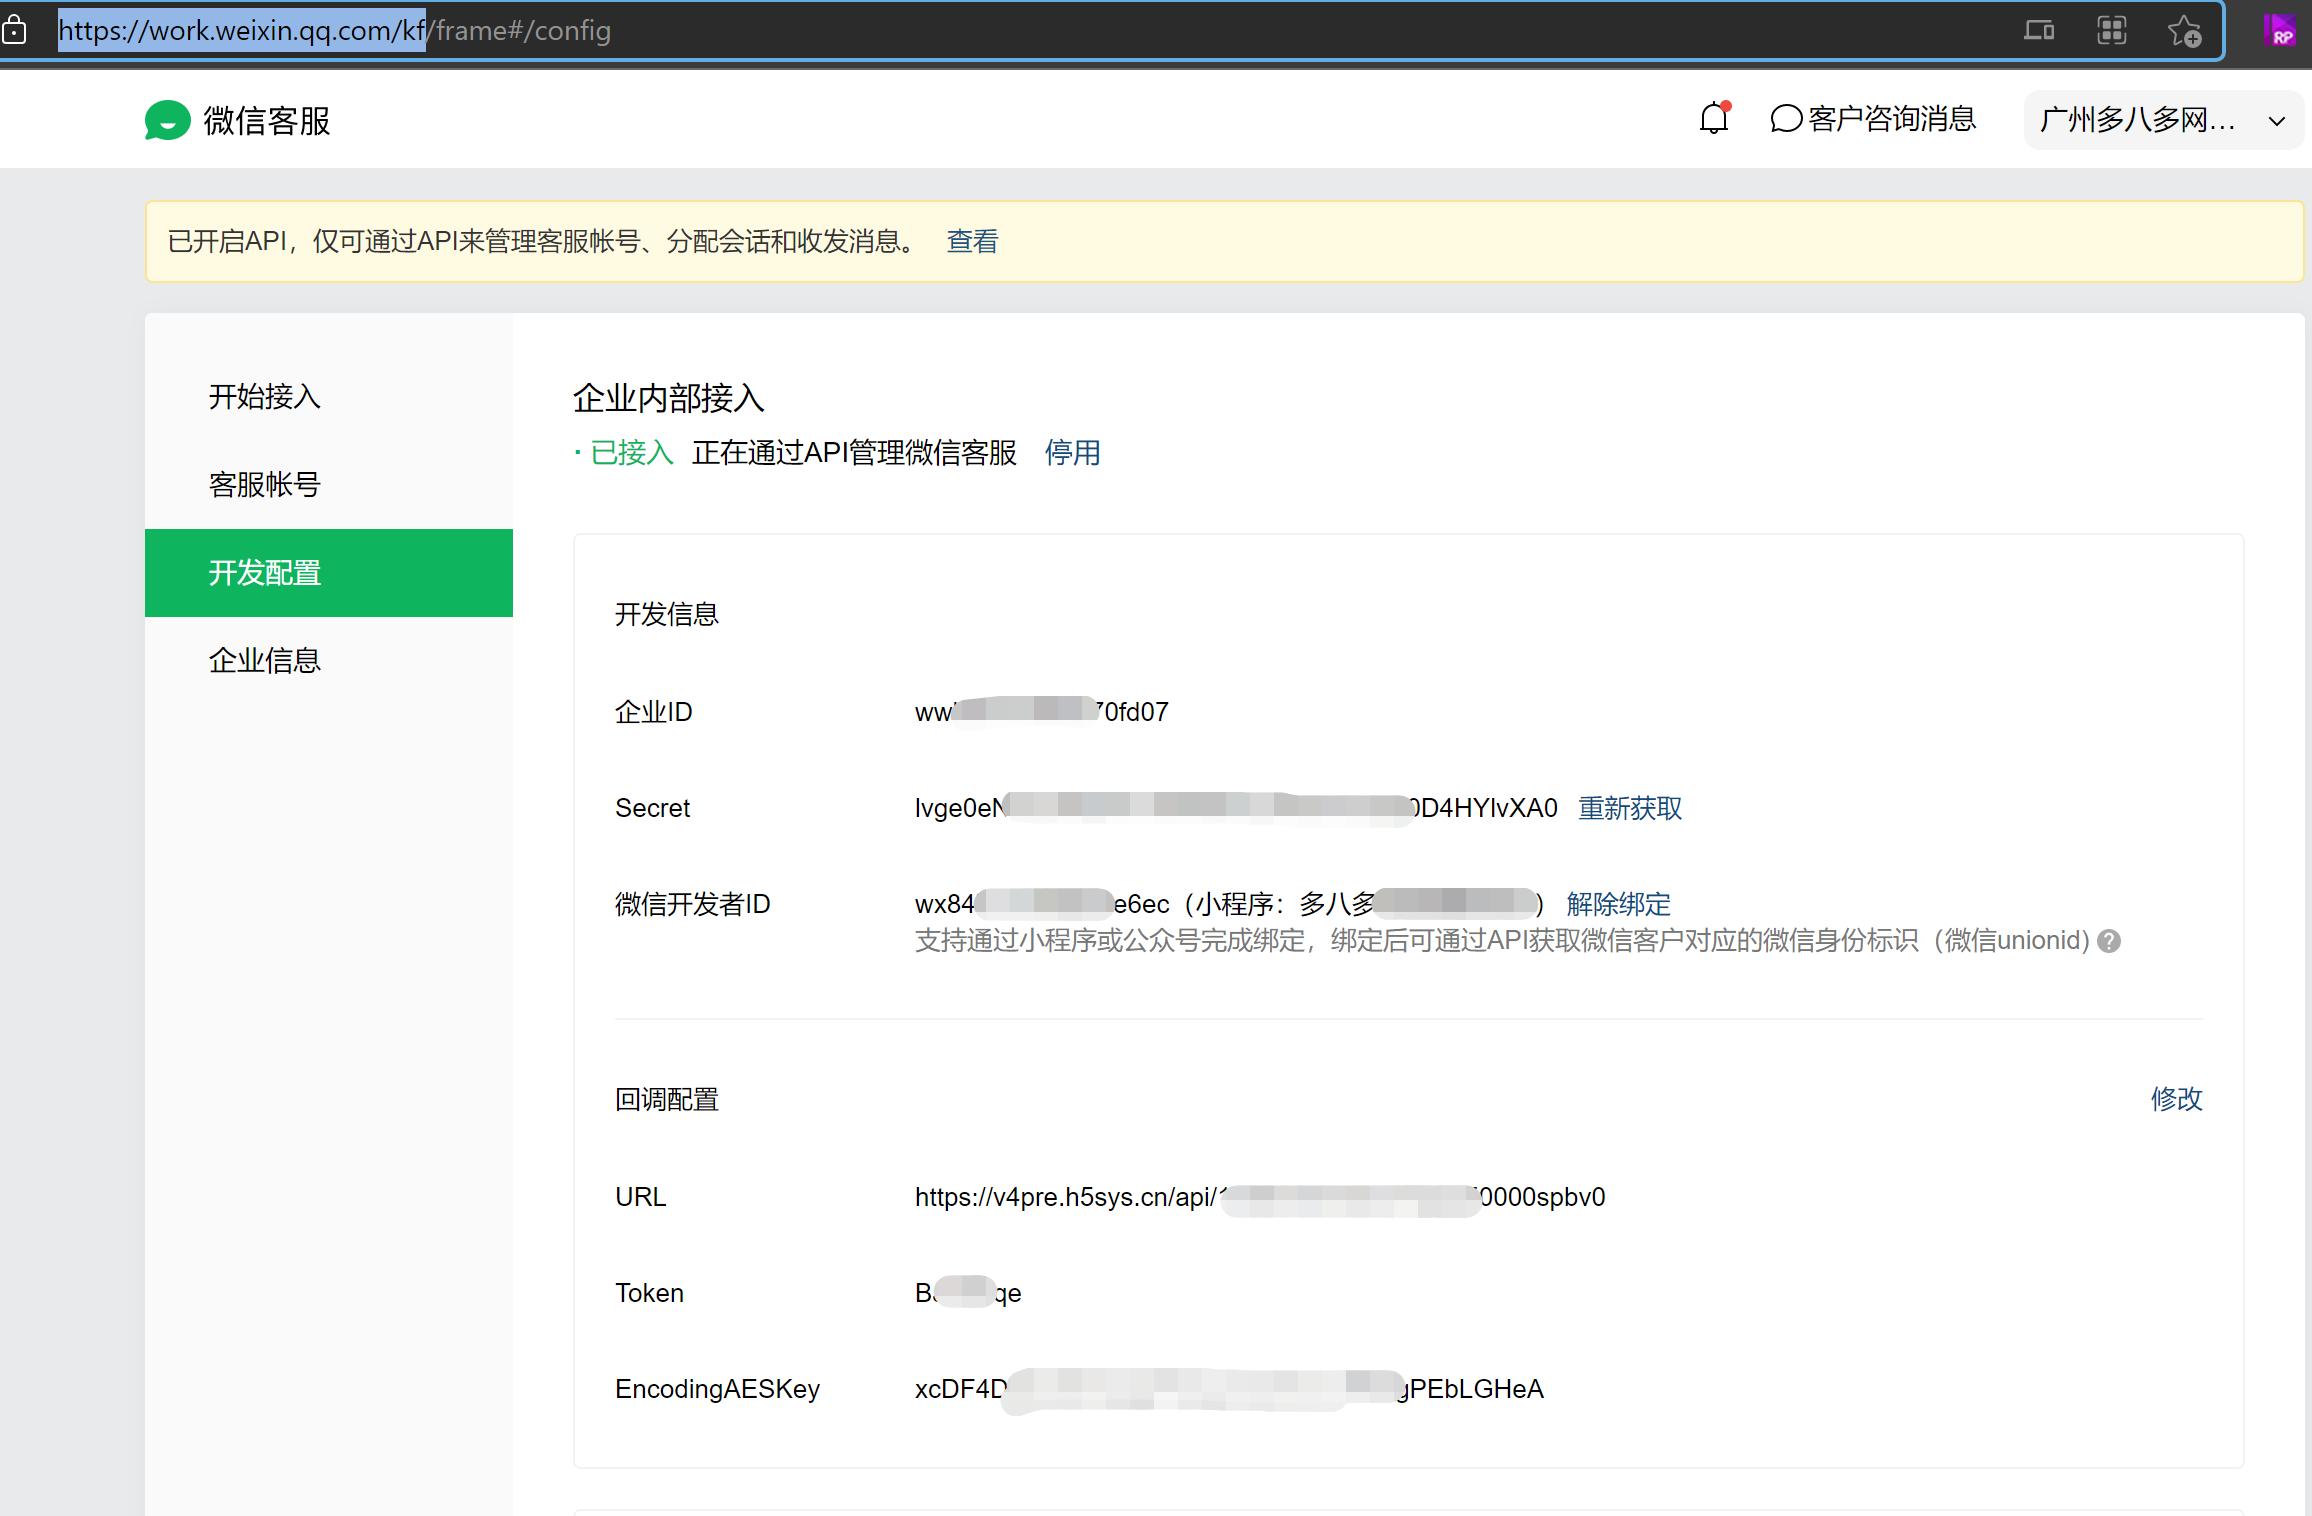Open the 开始接入 sidebar menu

(265, 397)
